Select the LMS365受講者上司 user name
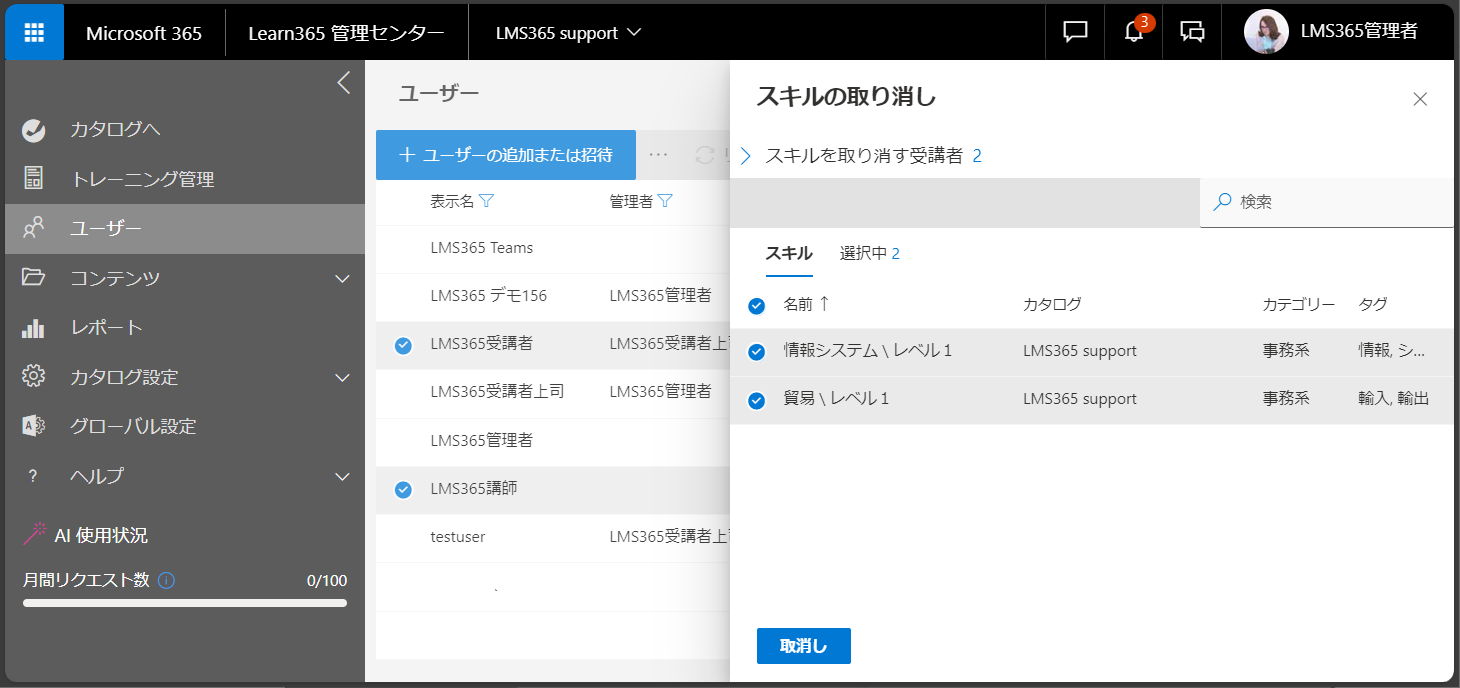Image resolution: width=1460 pixels, height=688 pixels. (x=497, y=391)
